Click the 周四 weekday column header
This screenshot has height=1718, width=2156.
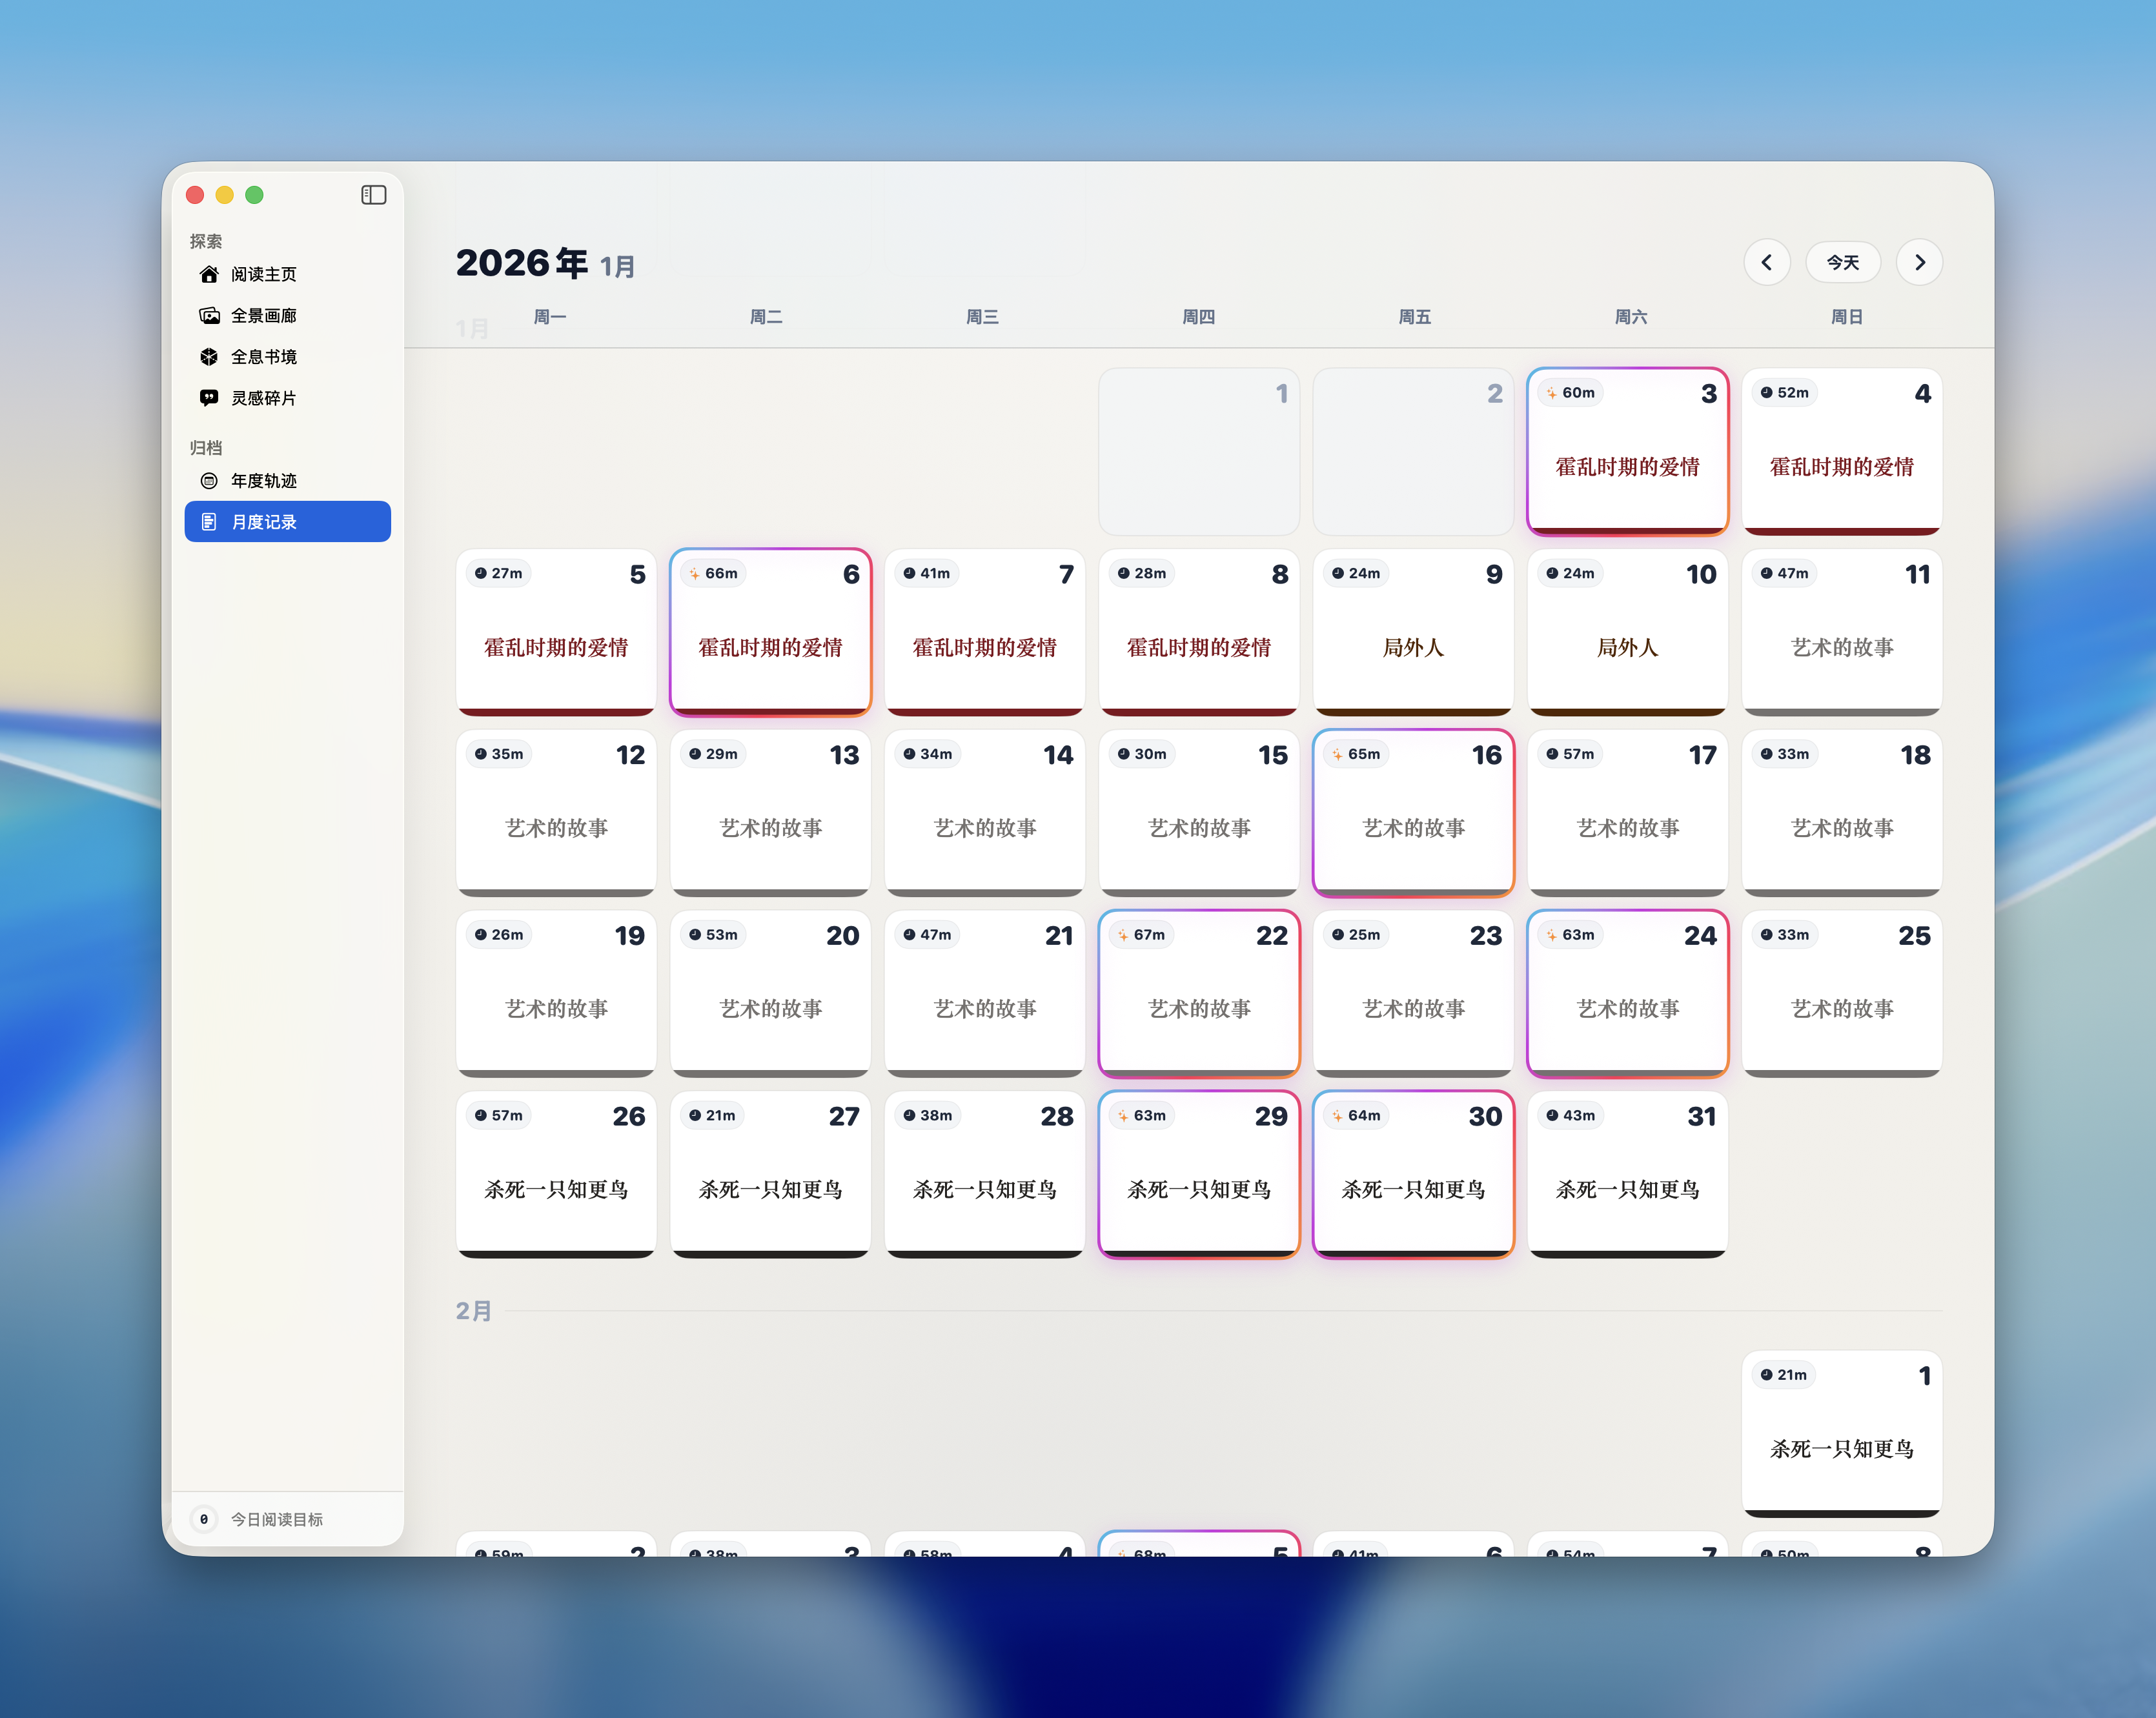pos(1198,317)
